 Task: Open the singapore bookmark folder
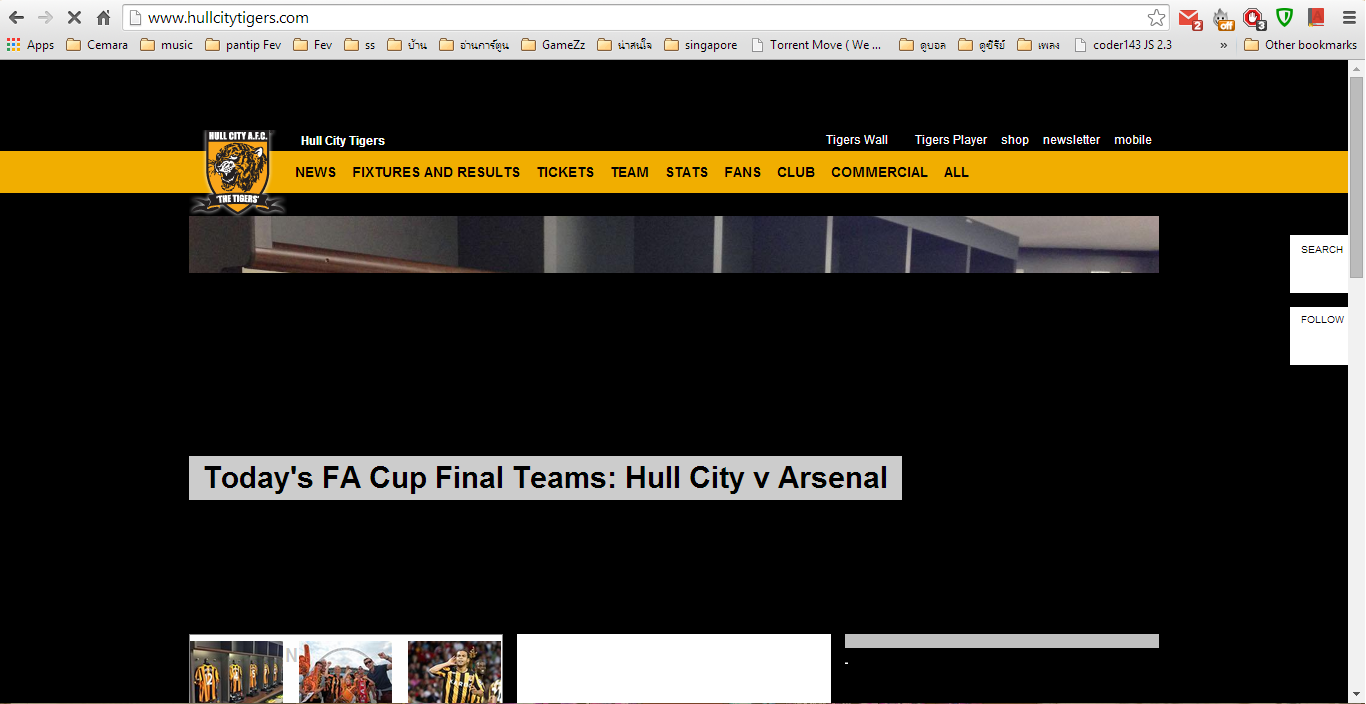700,45
